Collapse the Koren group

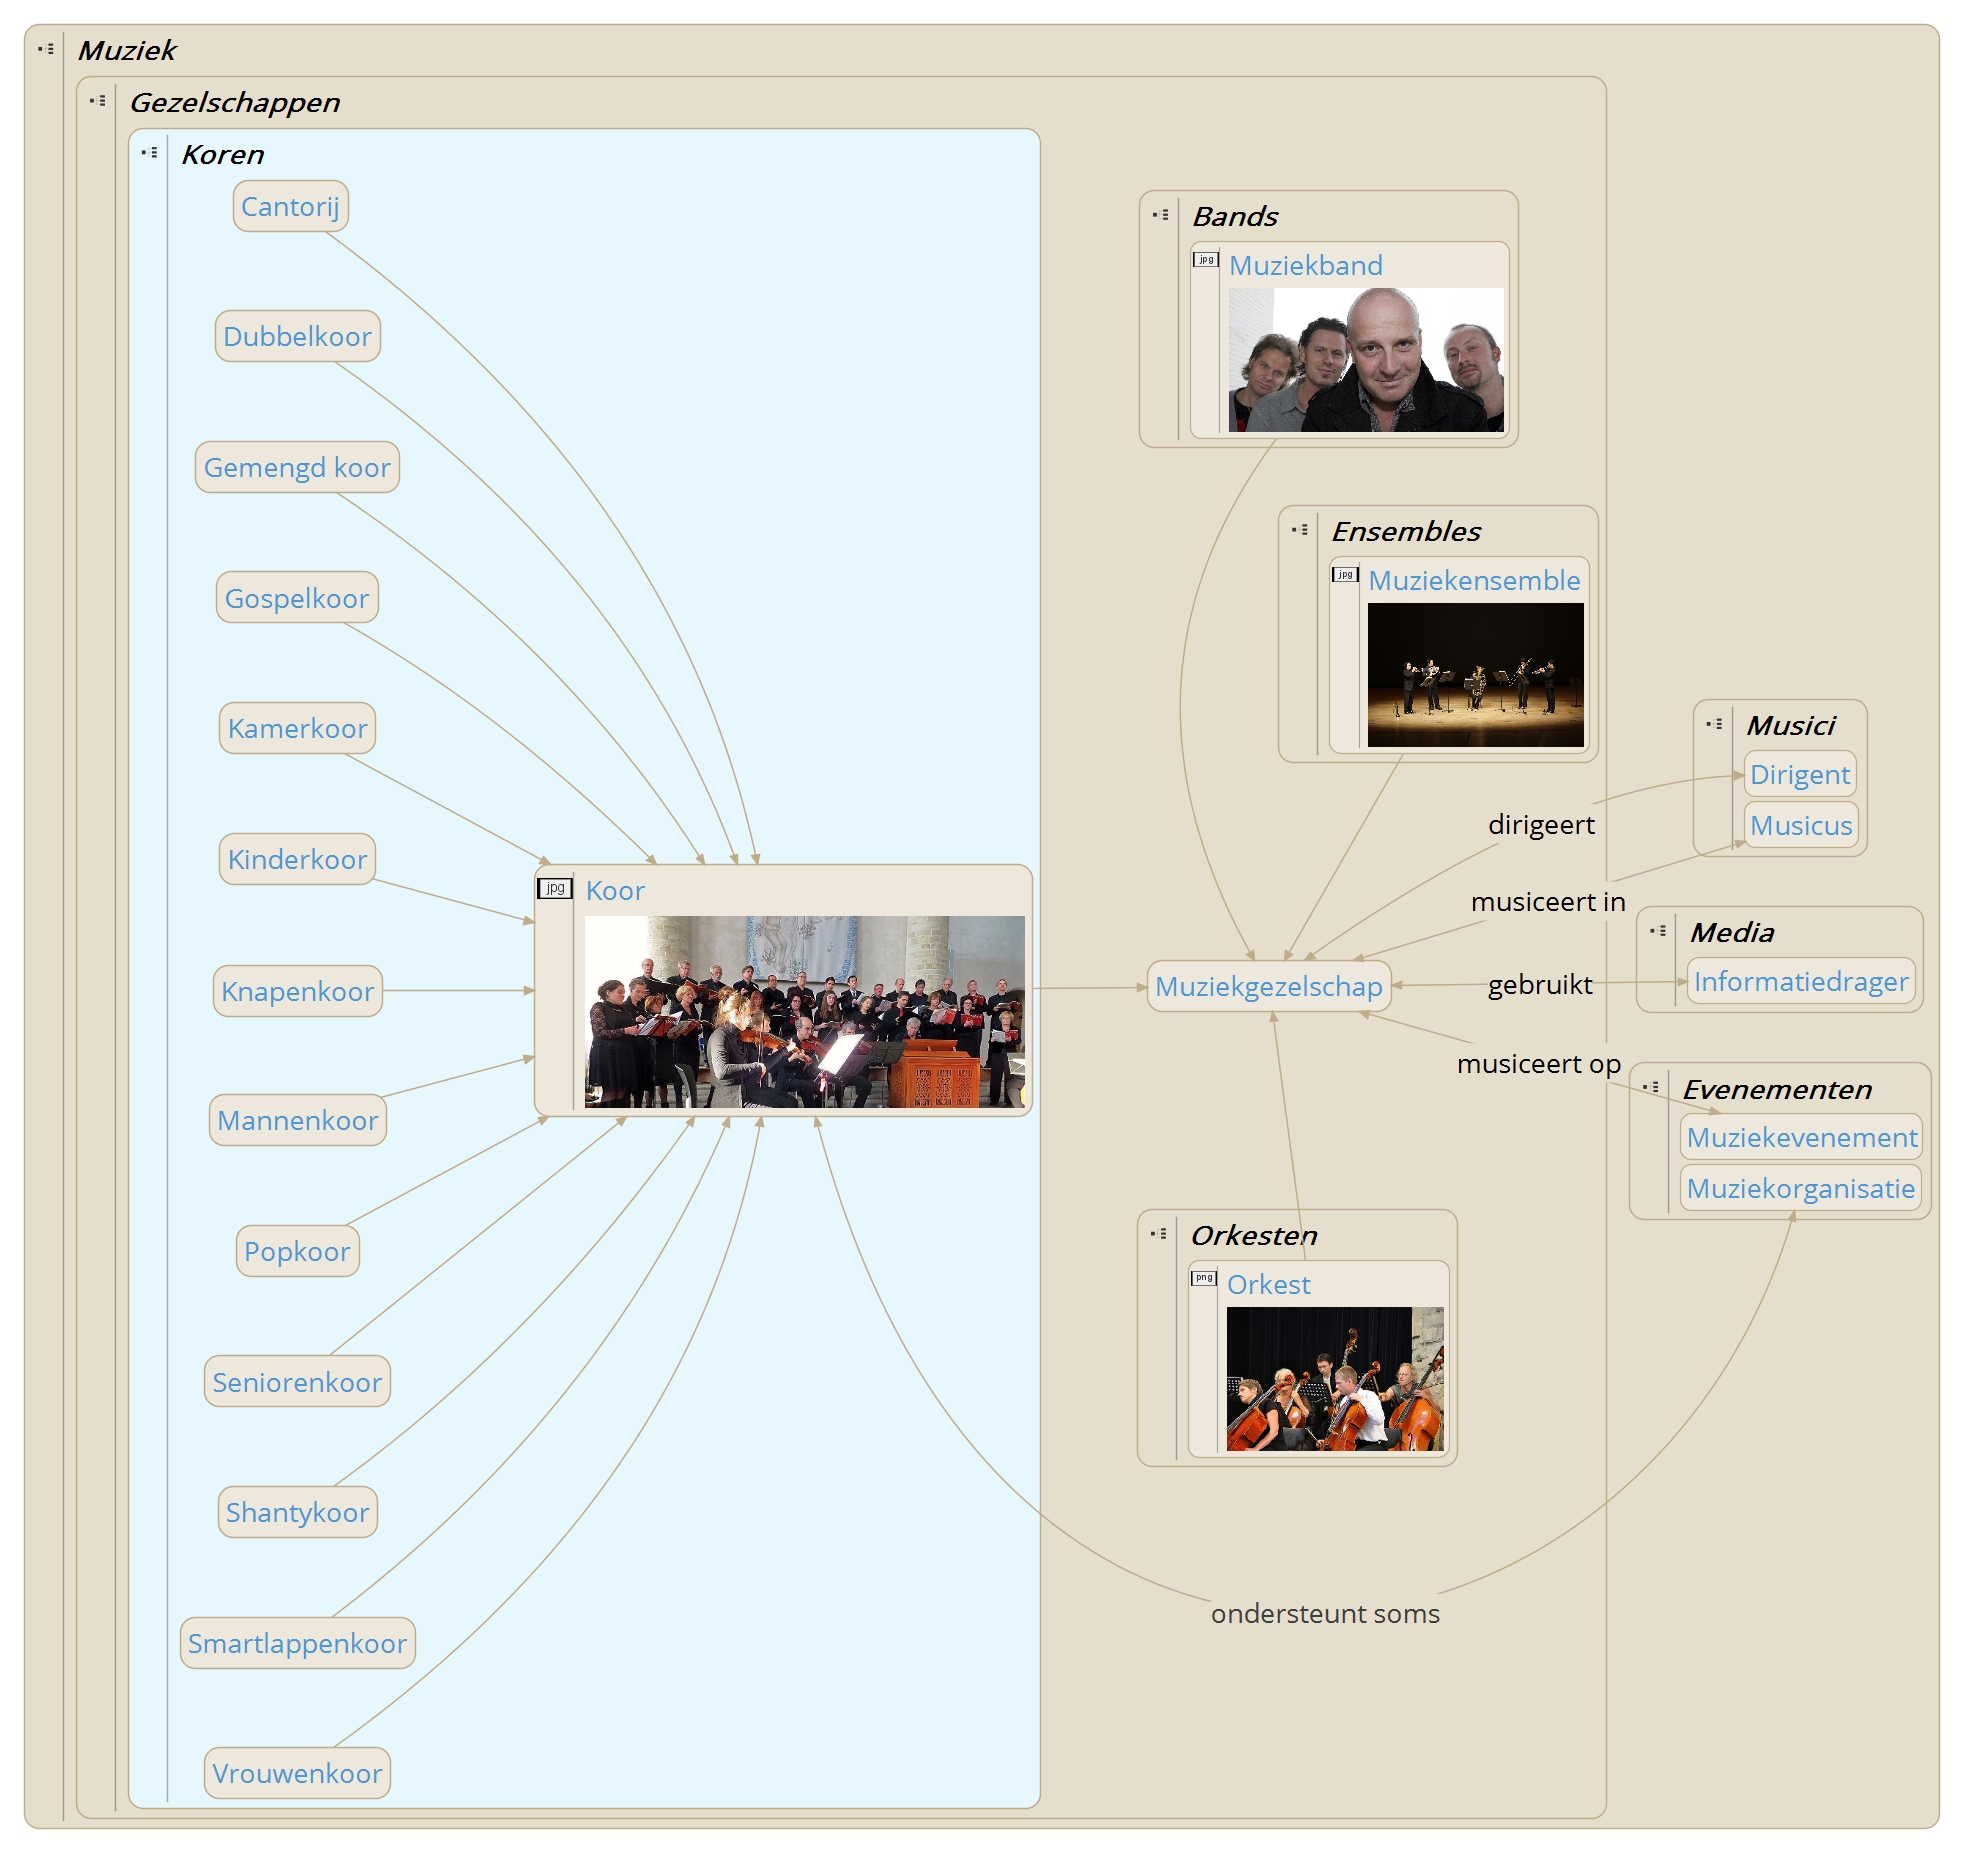tap(150, 153)
